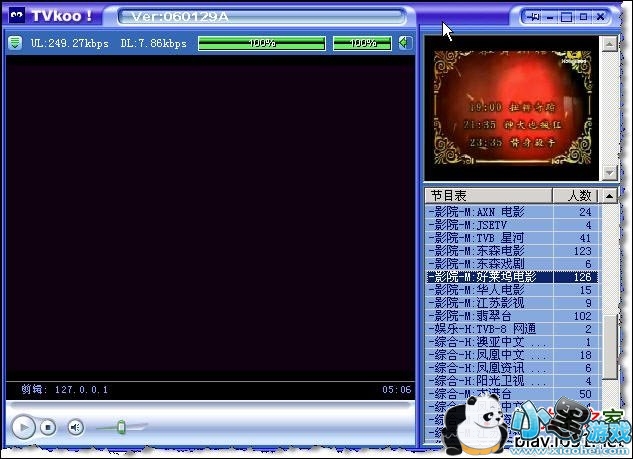Open the green dropdown menu icon
Image resolution: width=633 pixels, height=459 pixels.
tap(15, 43)
